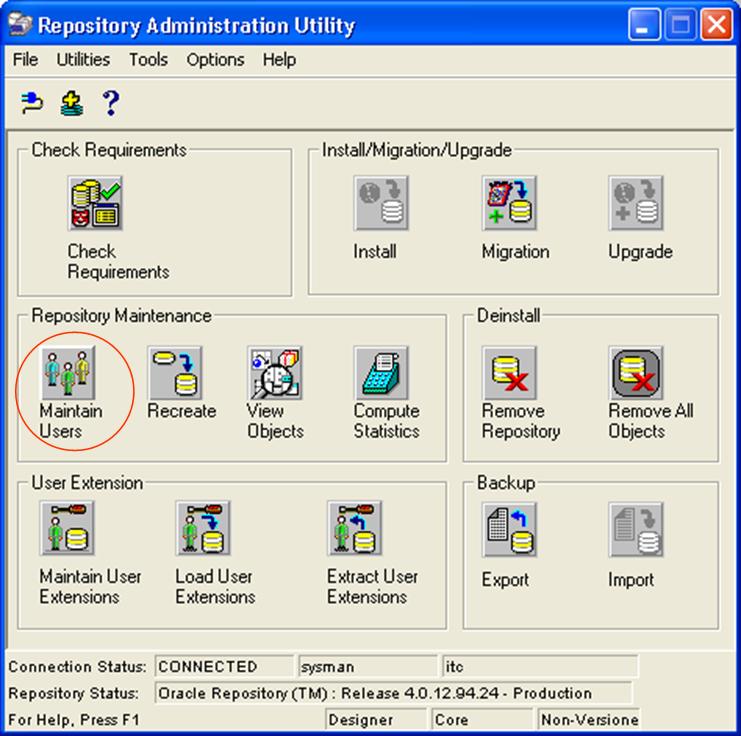
Task: Click the Remove All Objects icon
Action: point(636,373)
